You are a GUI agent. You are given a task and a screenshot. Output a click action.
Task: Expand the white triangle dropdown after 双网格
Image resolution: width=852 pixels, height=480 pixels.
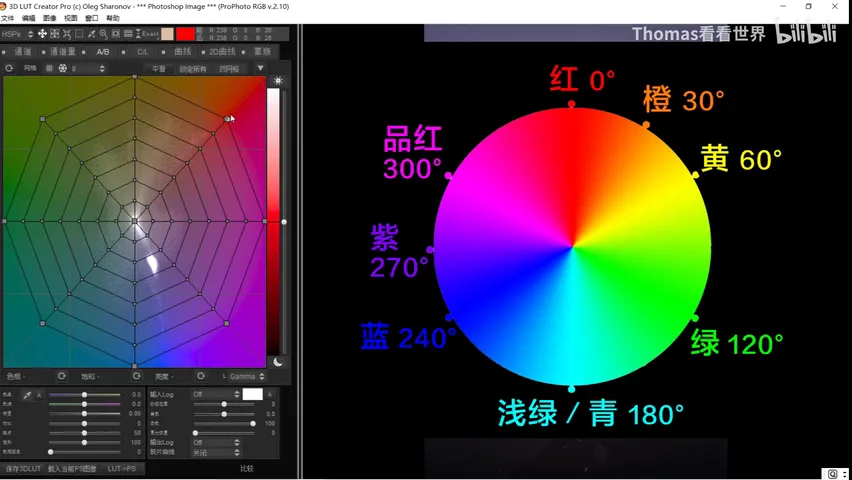click(260, 68)
